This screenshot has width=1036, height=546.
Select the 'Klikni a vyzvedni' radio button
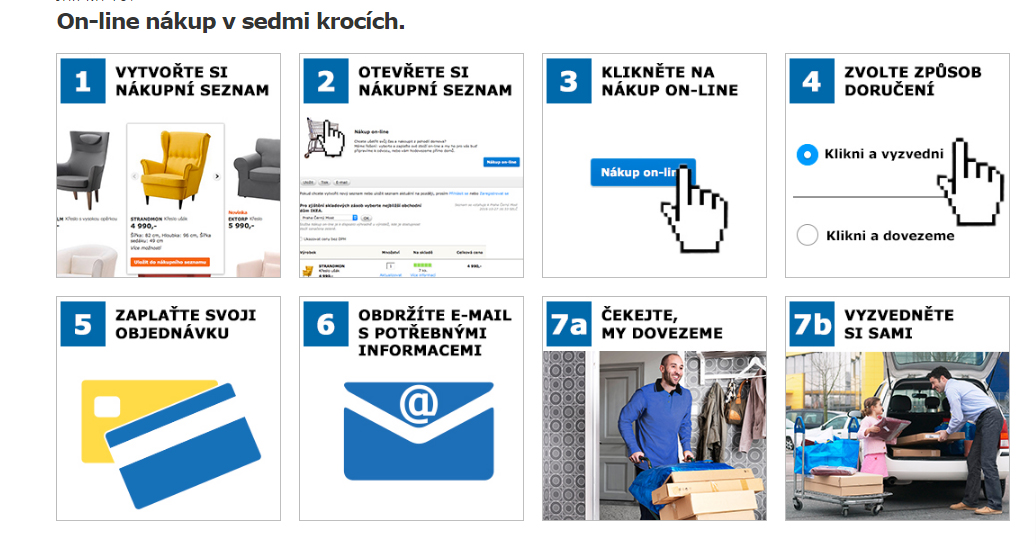click(807, 155)
